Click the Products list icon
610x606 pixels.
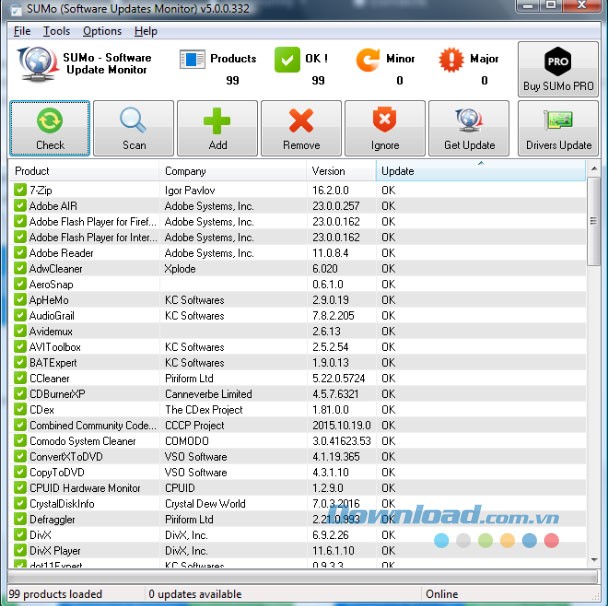192,60
